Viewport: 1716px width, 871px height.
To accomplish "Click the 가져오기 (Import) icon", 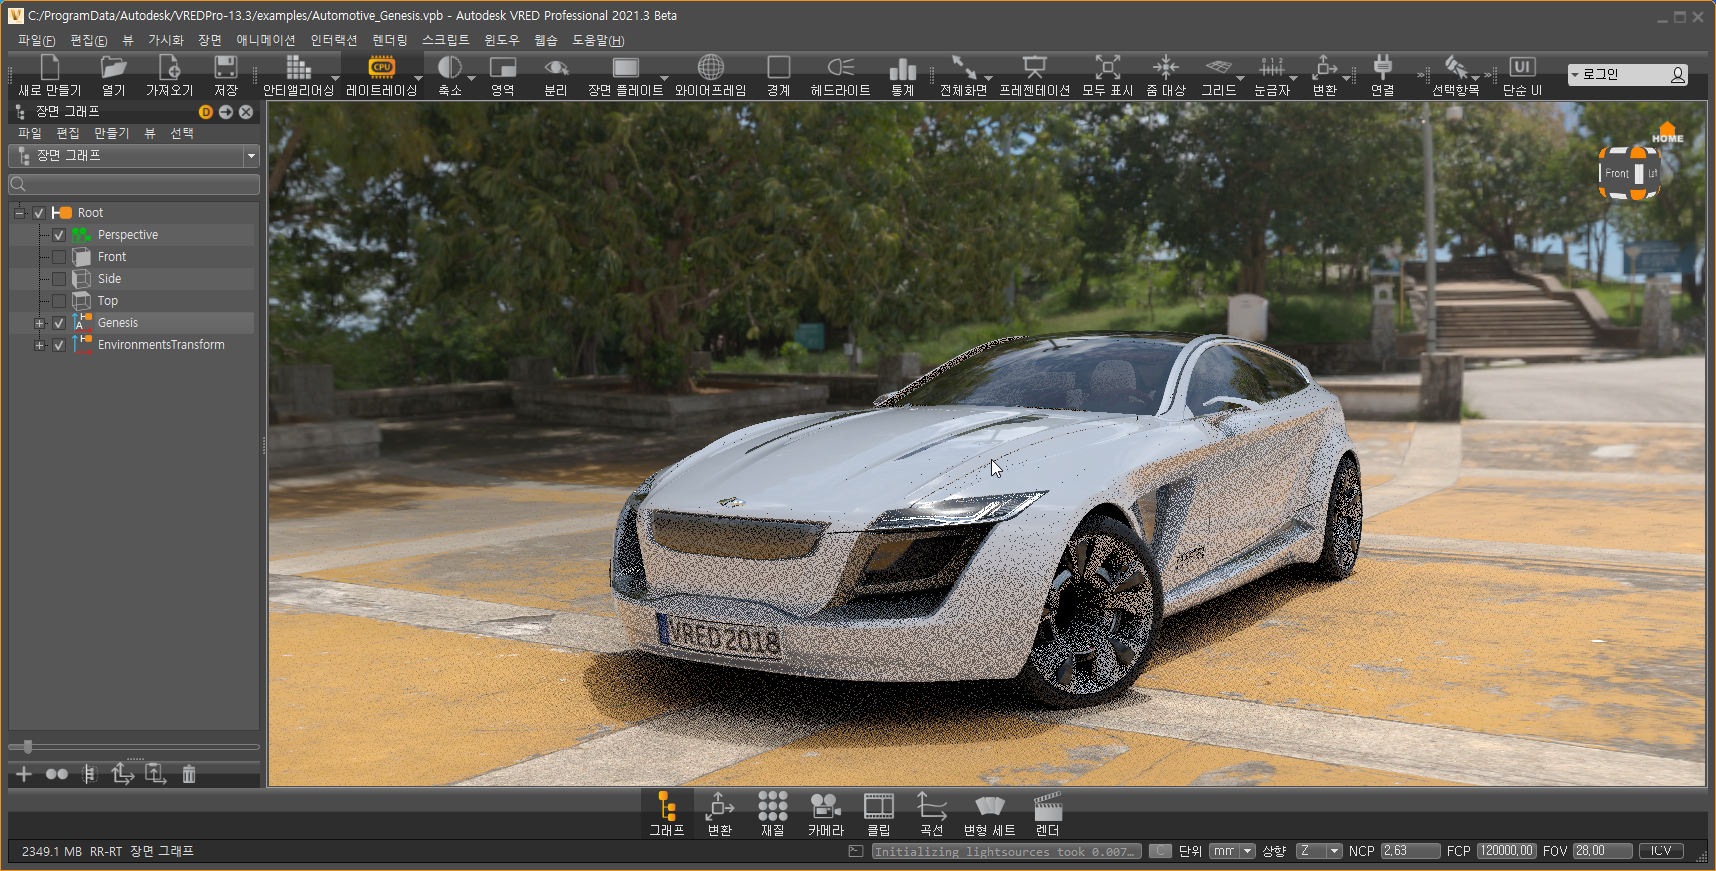I will (169, 67).
